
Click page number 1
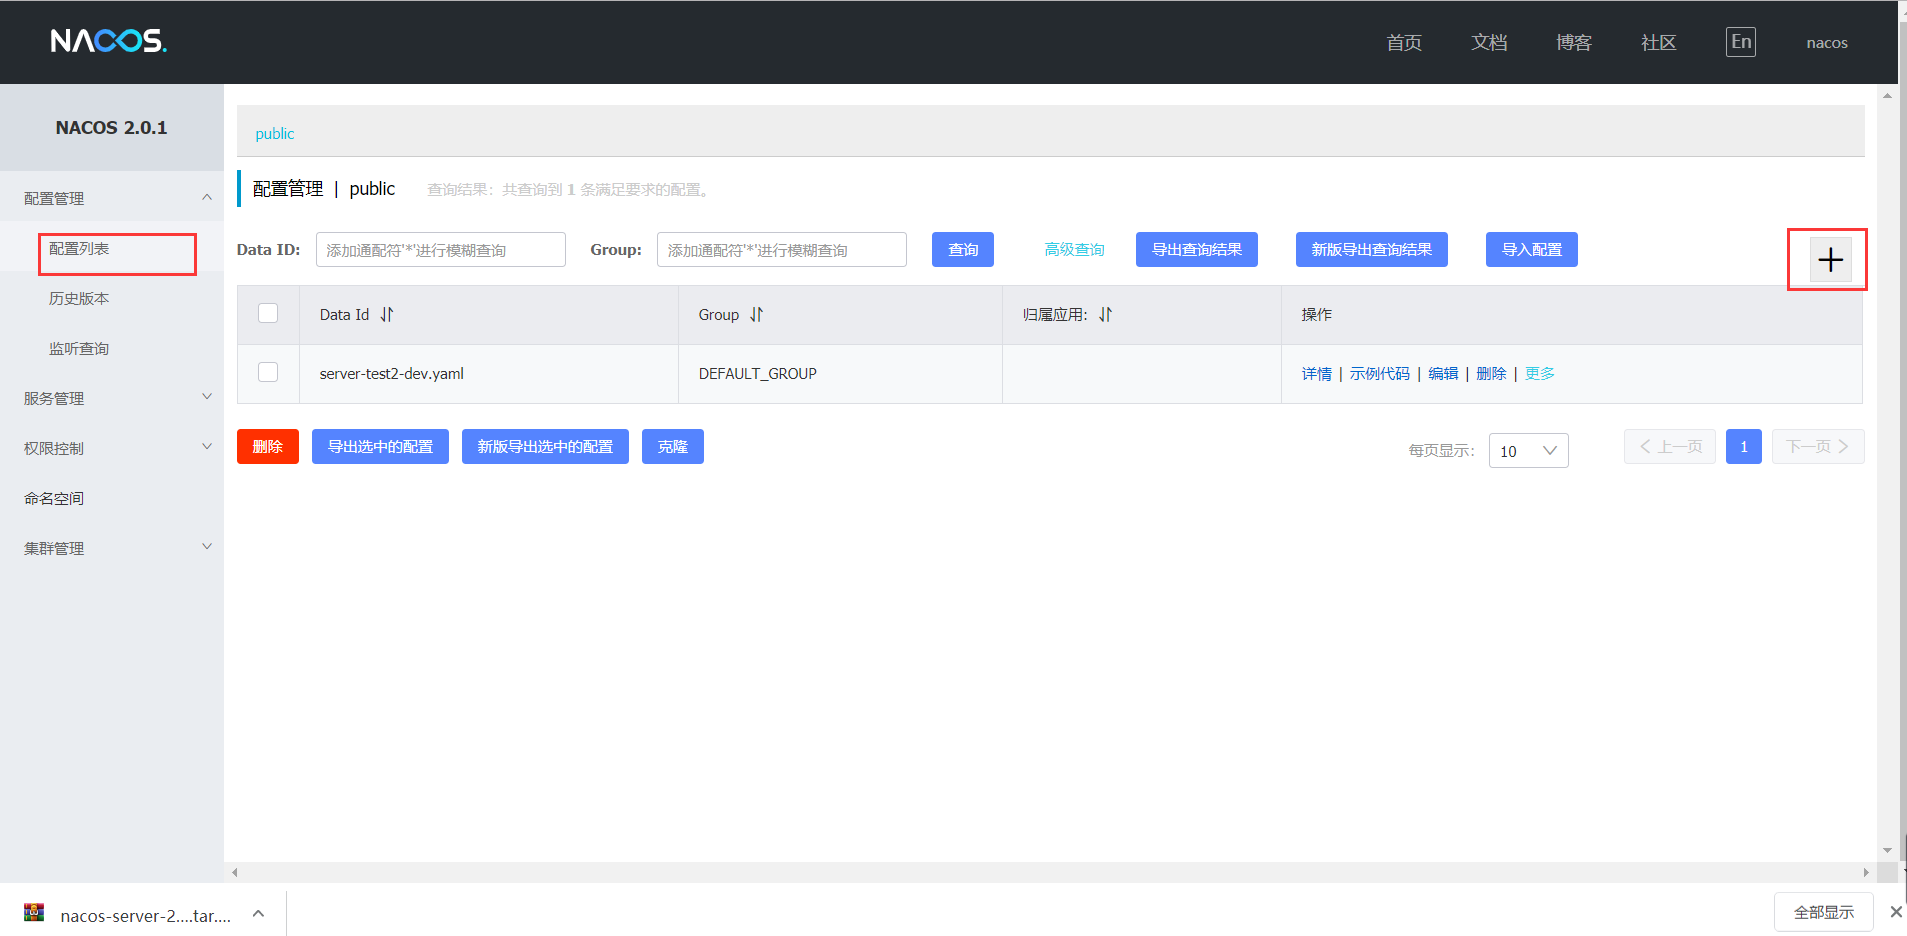(1744, 447)
